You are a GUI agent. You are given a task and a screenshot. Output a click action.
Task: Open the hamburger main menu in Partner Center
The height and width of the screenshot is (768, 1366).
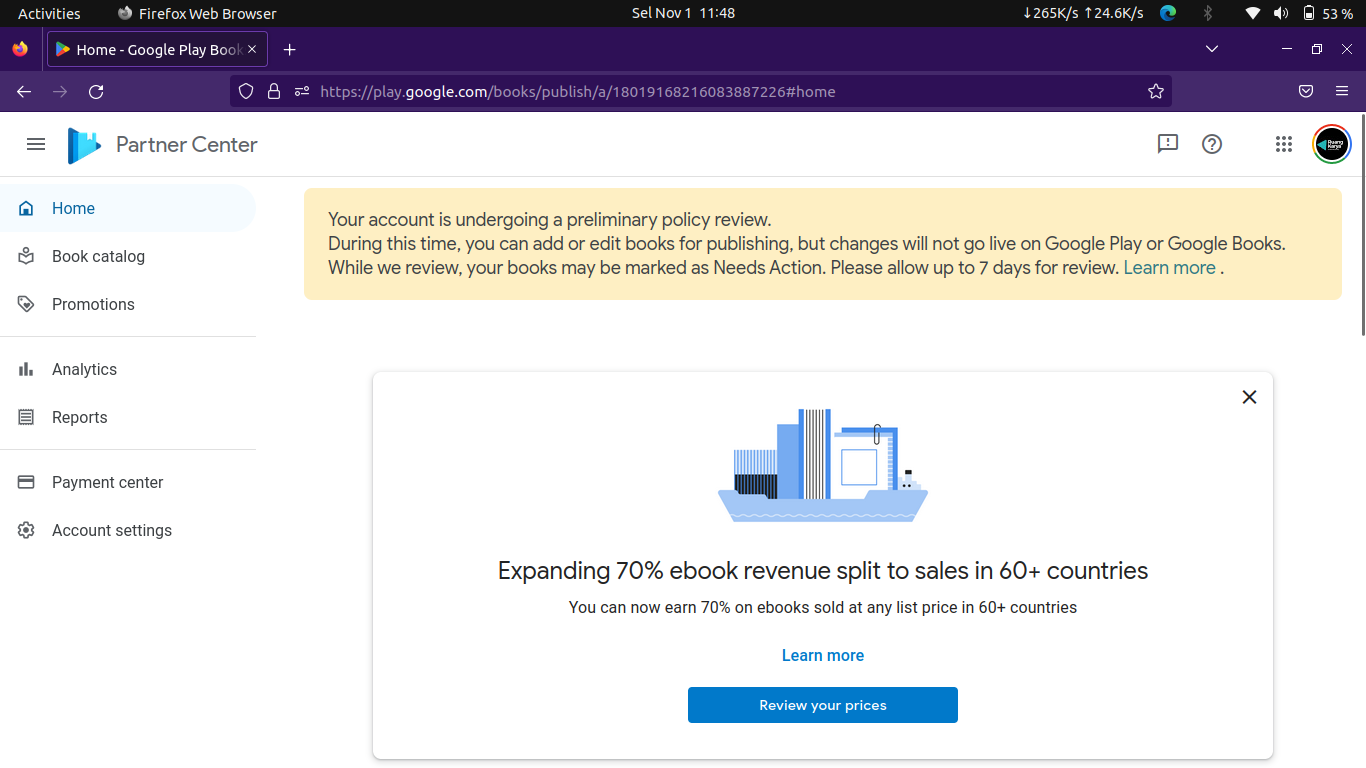pos(36,144)
